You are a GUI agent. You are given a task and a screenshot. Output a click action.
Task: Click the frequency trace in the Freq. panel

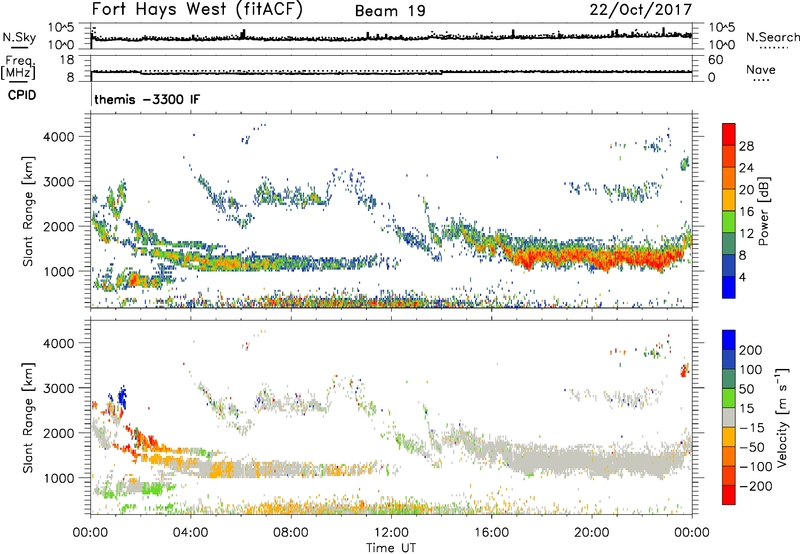tap(391, 73)
